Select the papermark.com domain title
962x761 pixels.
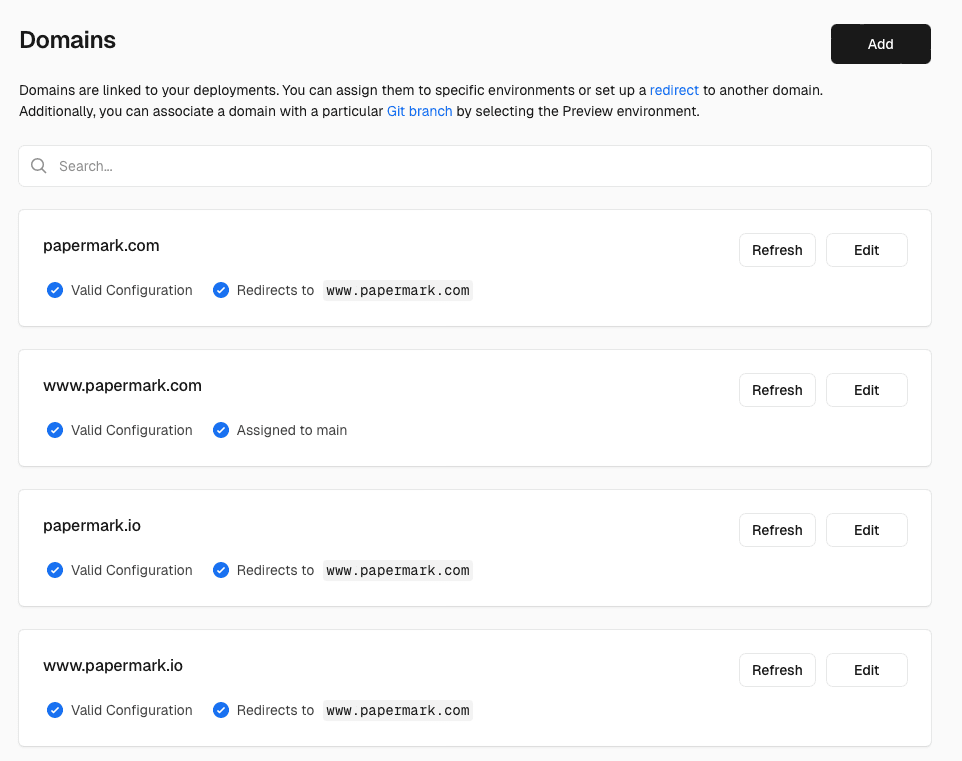(x=101, y=245)
